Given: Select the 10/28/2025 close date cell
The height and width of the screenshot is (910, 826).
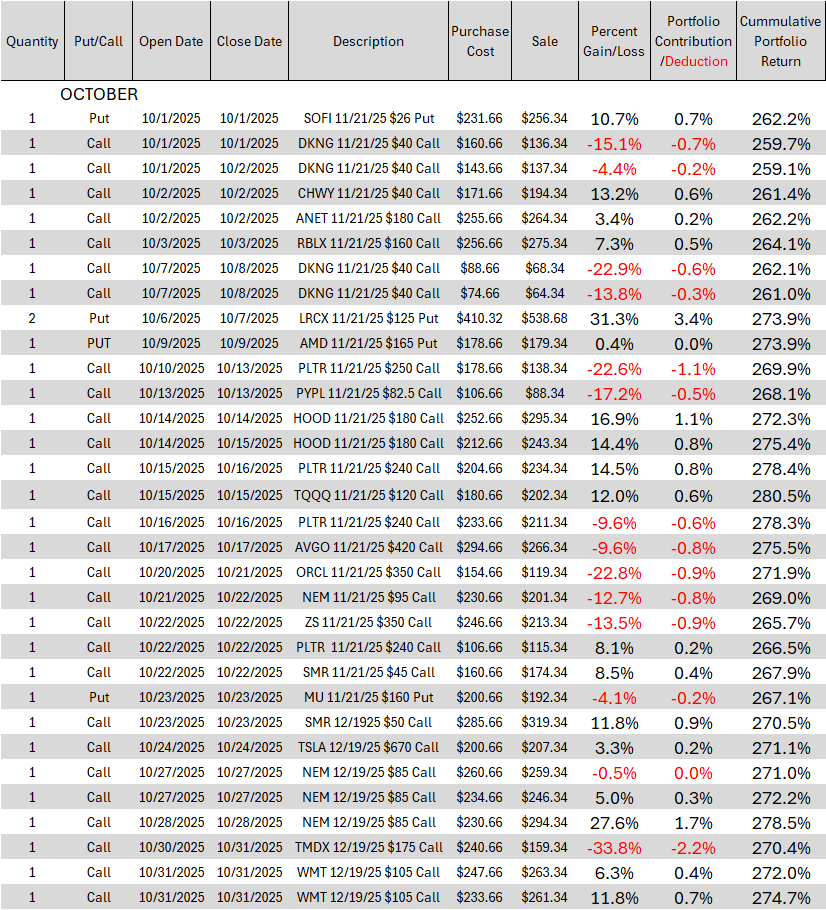Looking at the screenshot, I should point(250,822).
